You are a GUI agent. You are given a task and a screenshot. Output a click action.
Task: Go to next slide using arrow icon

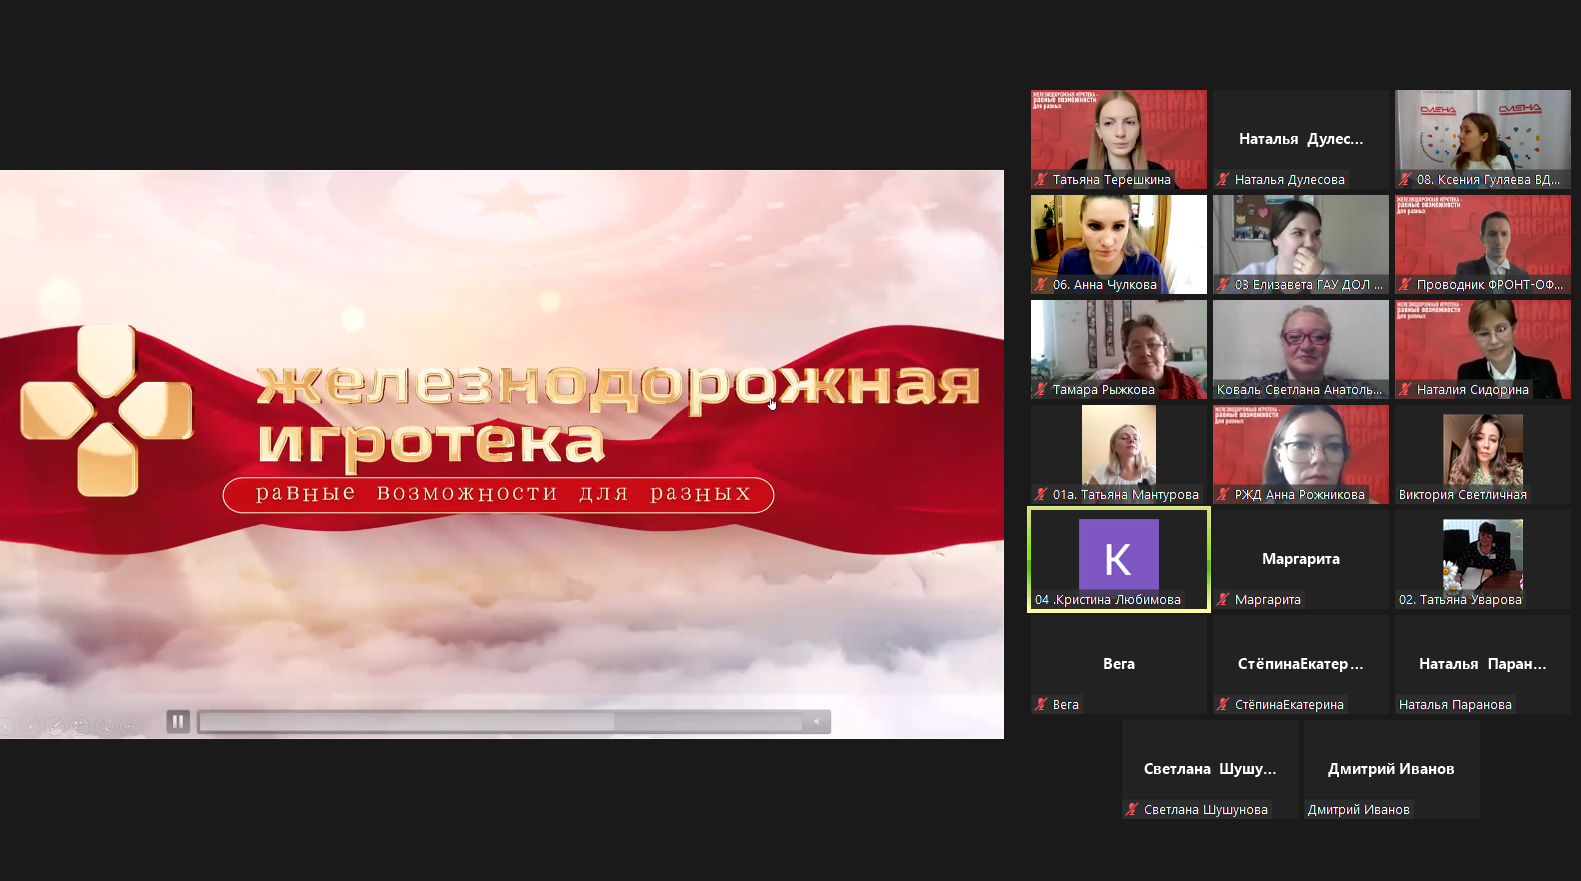31,727
